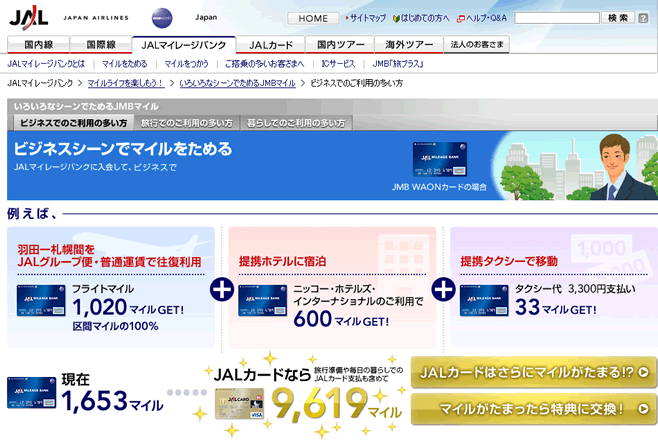Click the gold JAL VISA card image

239,404
